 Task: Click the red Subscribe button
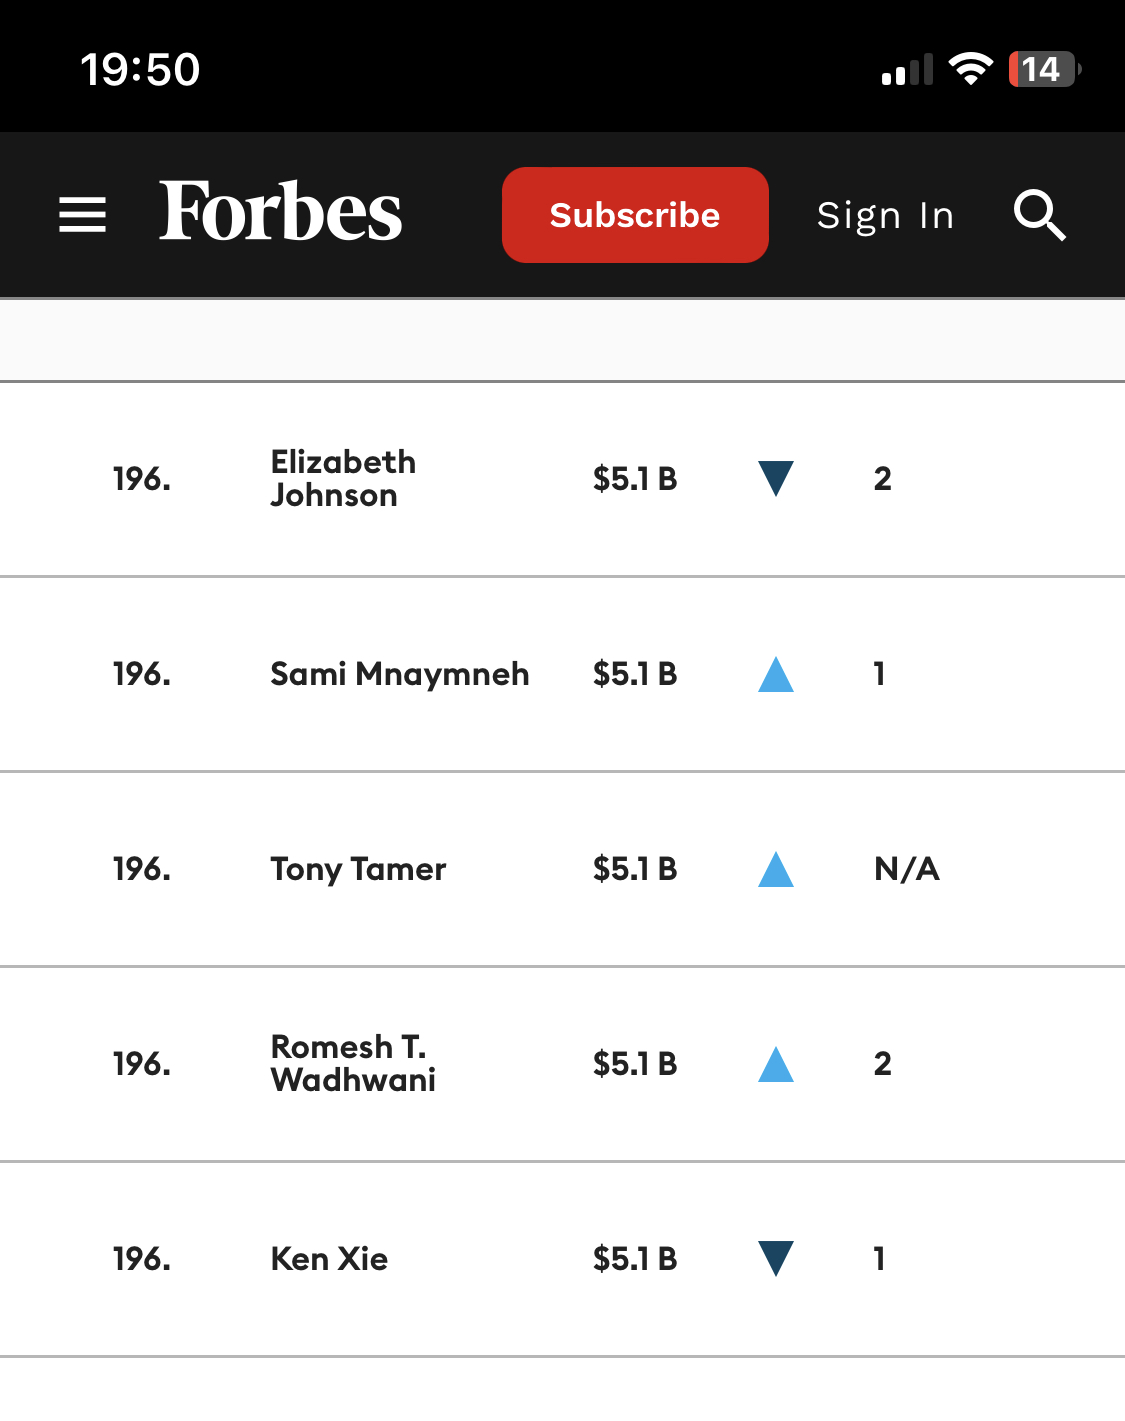pyautogui.click(x=635, y=215)
